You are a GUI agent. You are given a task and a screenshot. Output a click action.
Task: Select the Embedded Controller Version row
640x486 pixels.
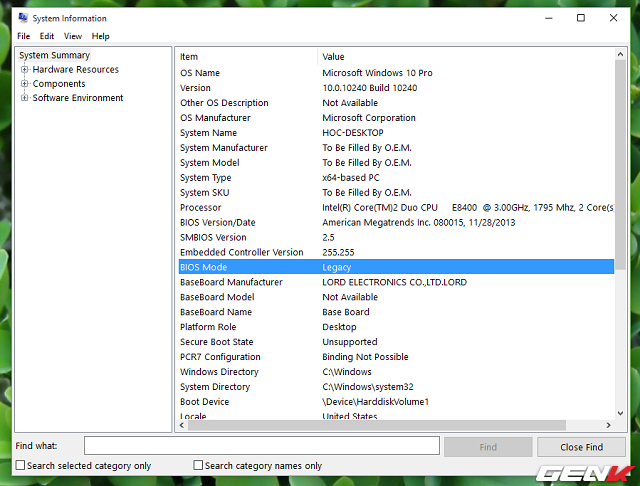(x=396, y=253)
